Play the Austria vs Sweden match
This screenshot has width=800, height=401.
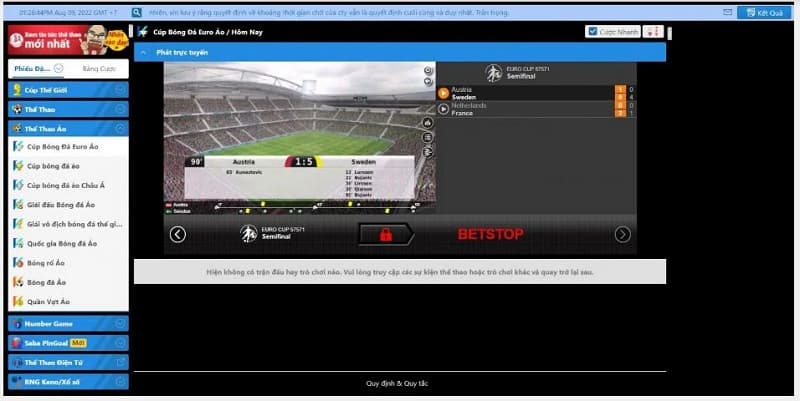[x=443, y=93]
